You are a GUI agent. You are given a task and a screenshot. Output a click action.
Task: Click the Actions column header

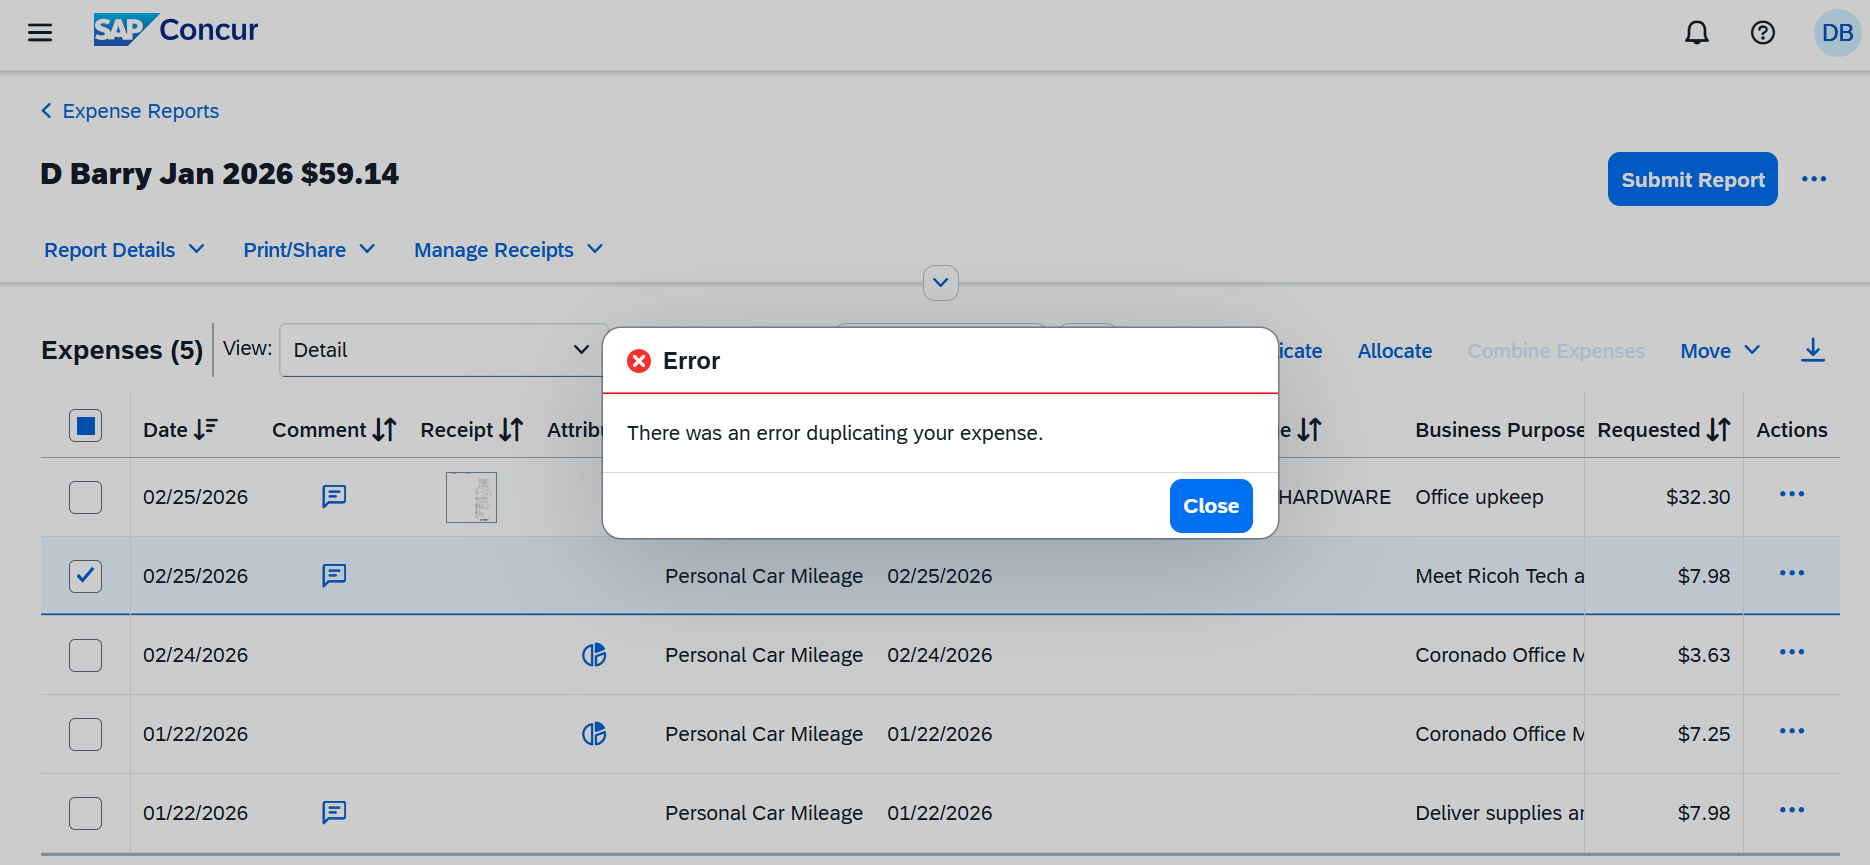pyautogui.click(x=1792, y=430)
